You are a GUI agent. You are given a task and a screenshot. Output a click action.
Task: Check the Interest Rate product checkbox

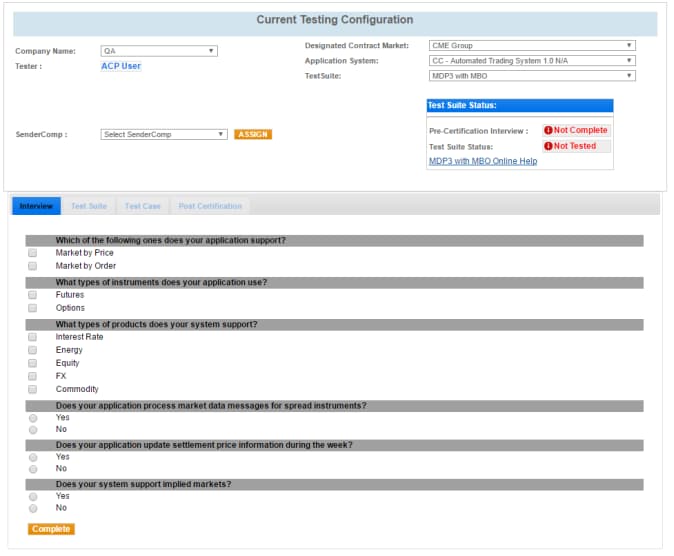point(33,337)
